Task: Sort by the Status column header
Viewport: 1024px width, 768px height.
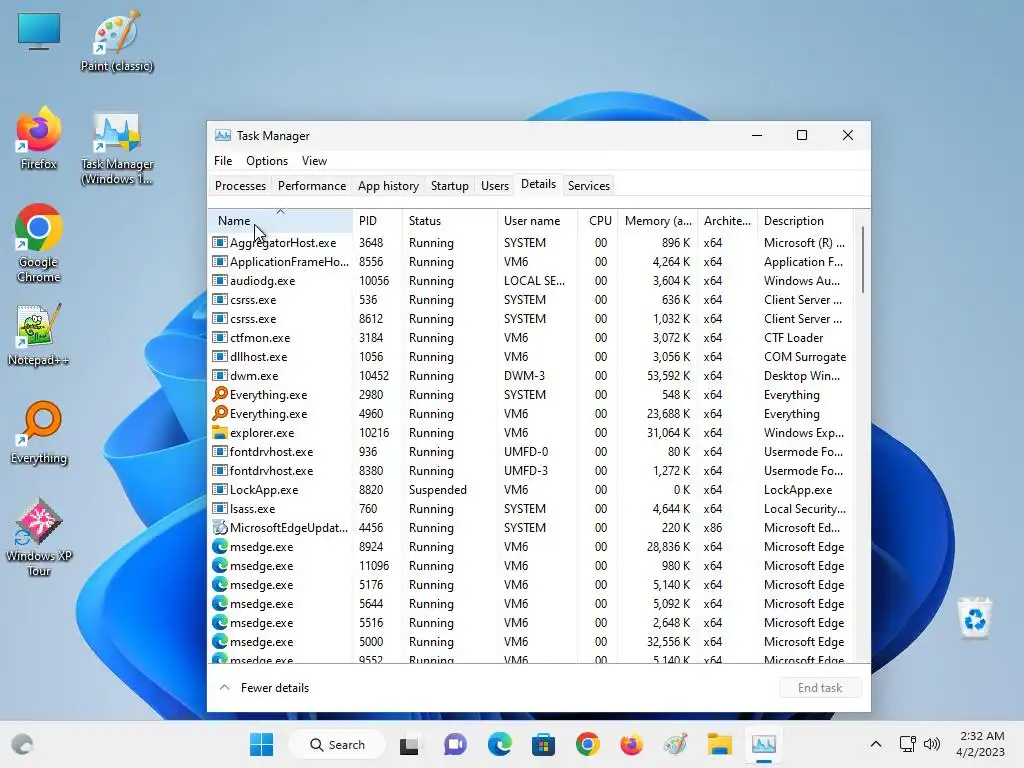Action: coord(450,221)
